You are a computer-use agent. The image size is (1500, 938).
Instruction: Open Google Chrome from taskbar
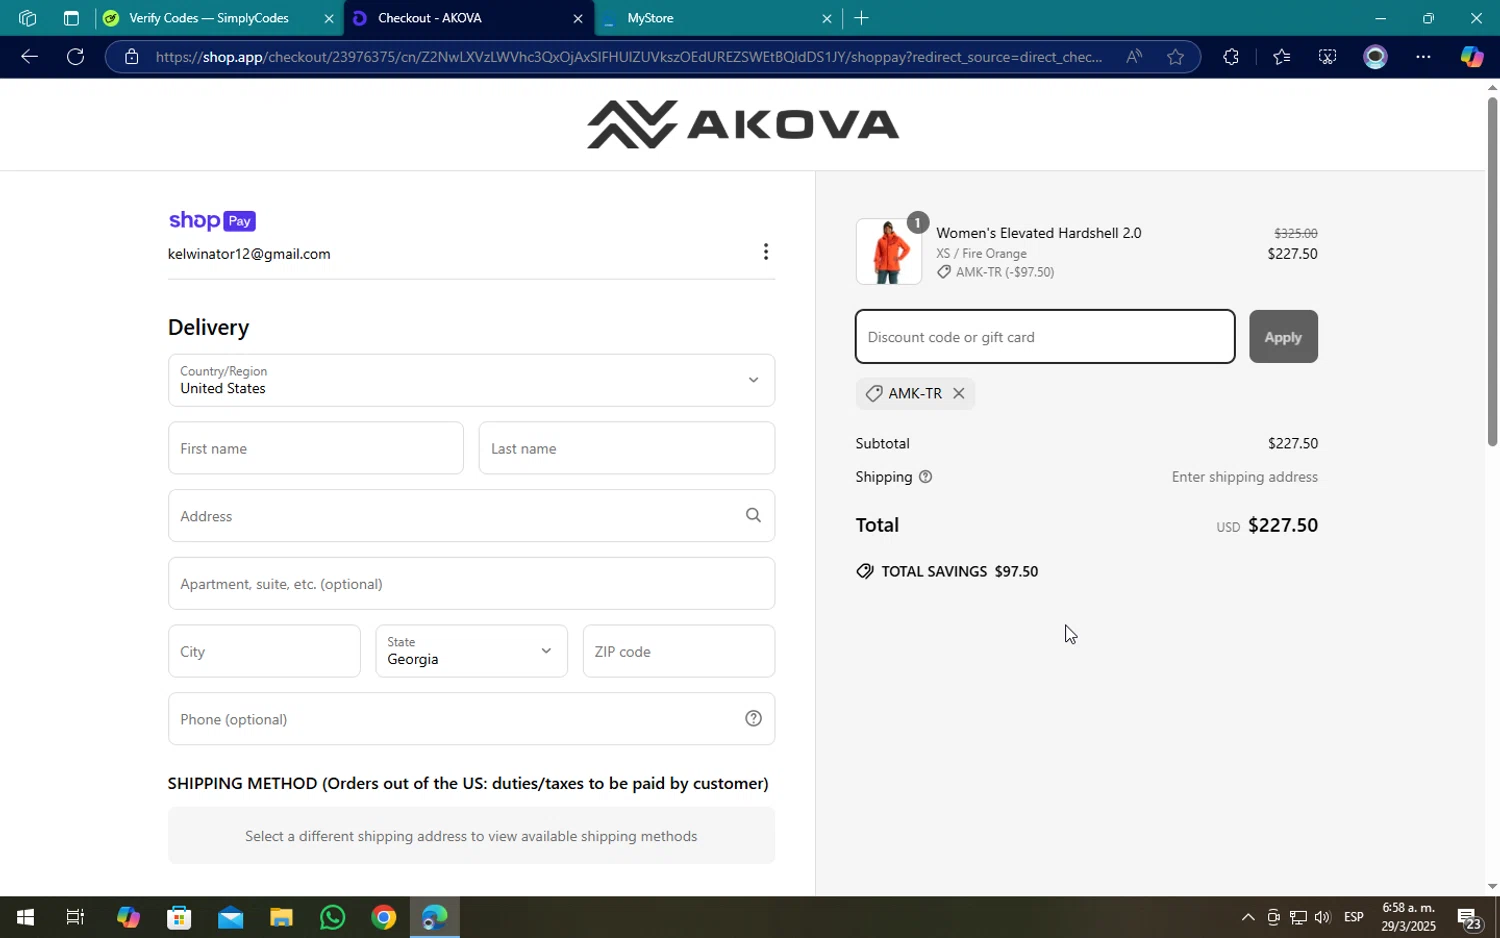[x=383, y=917]
